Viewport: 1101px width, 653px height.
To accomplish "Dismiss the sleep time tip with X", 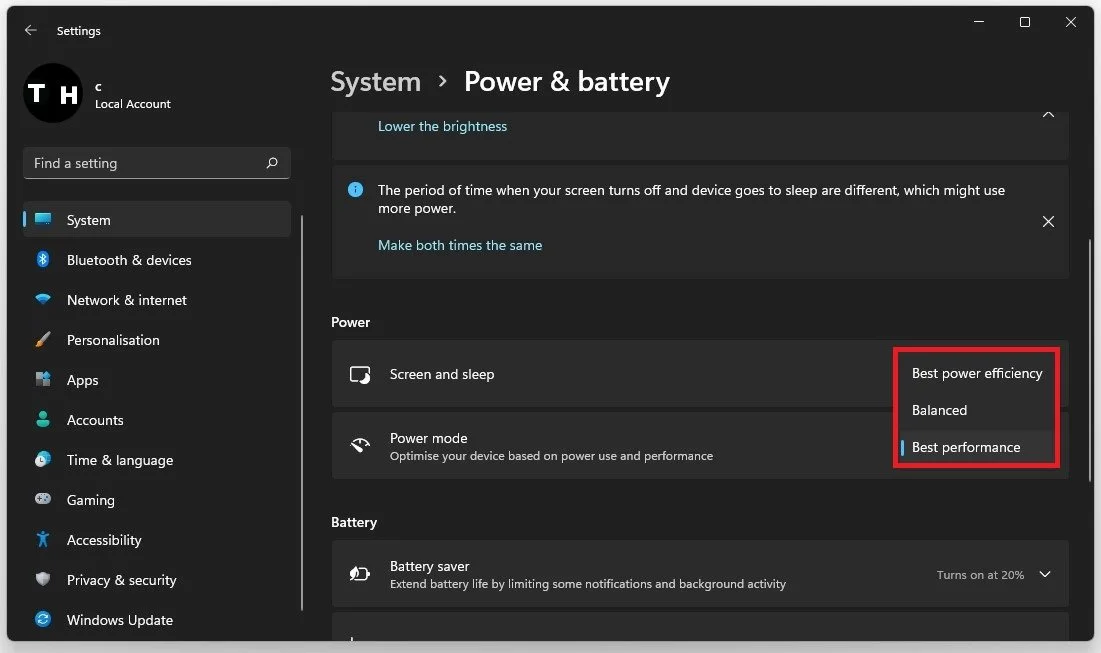I will 1048,222.
